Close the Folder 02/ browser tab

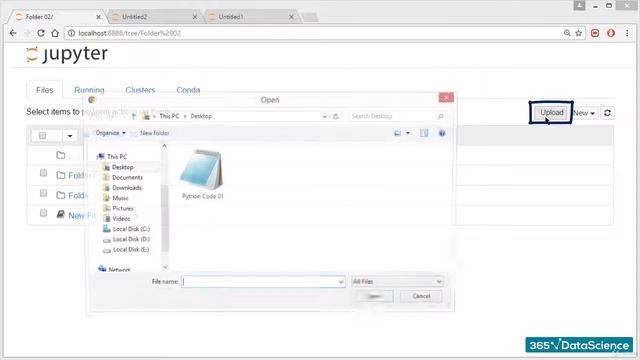(98, 17)
